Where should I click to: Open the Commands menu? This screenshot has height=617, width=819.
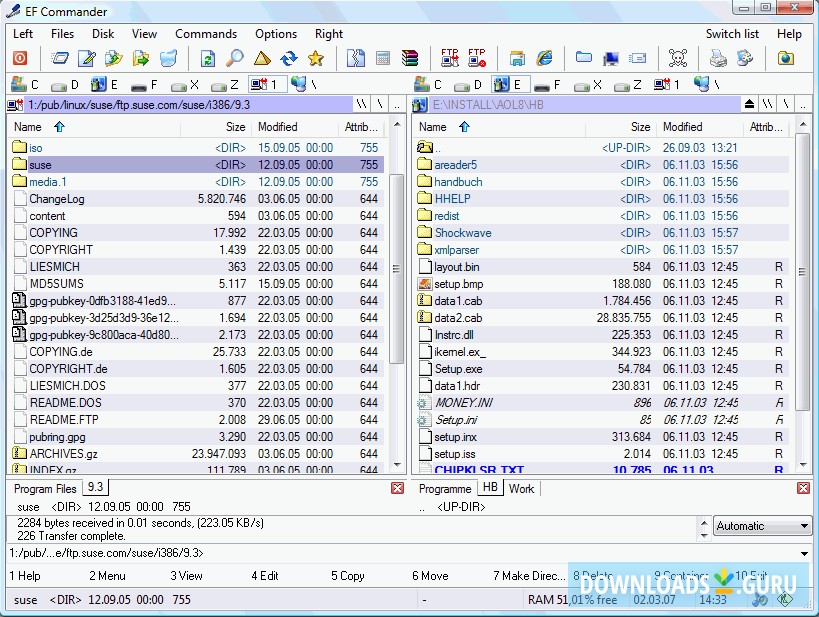click(x=205, y=33)
